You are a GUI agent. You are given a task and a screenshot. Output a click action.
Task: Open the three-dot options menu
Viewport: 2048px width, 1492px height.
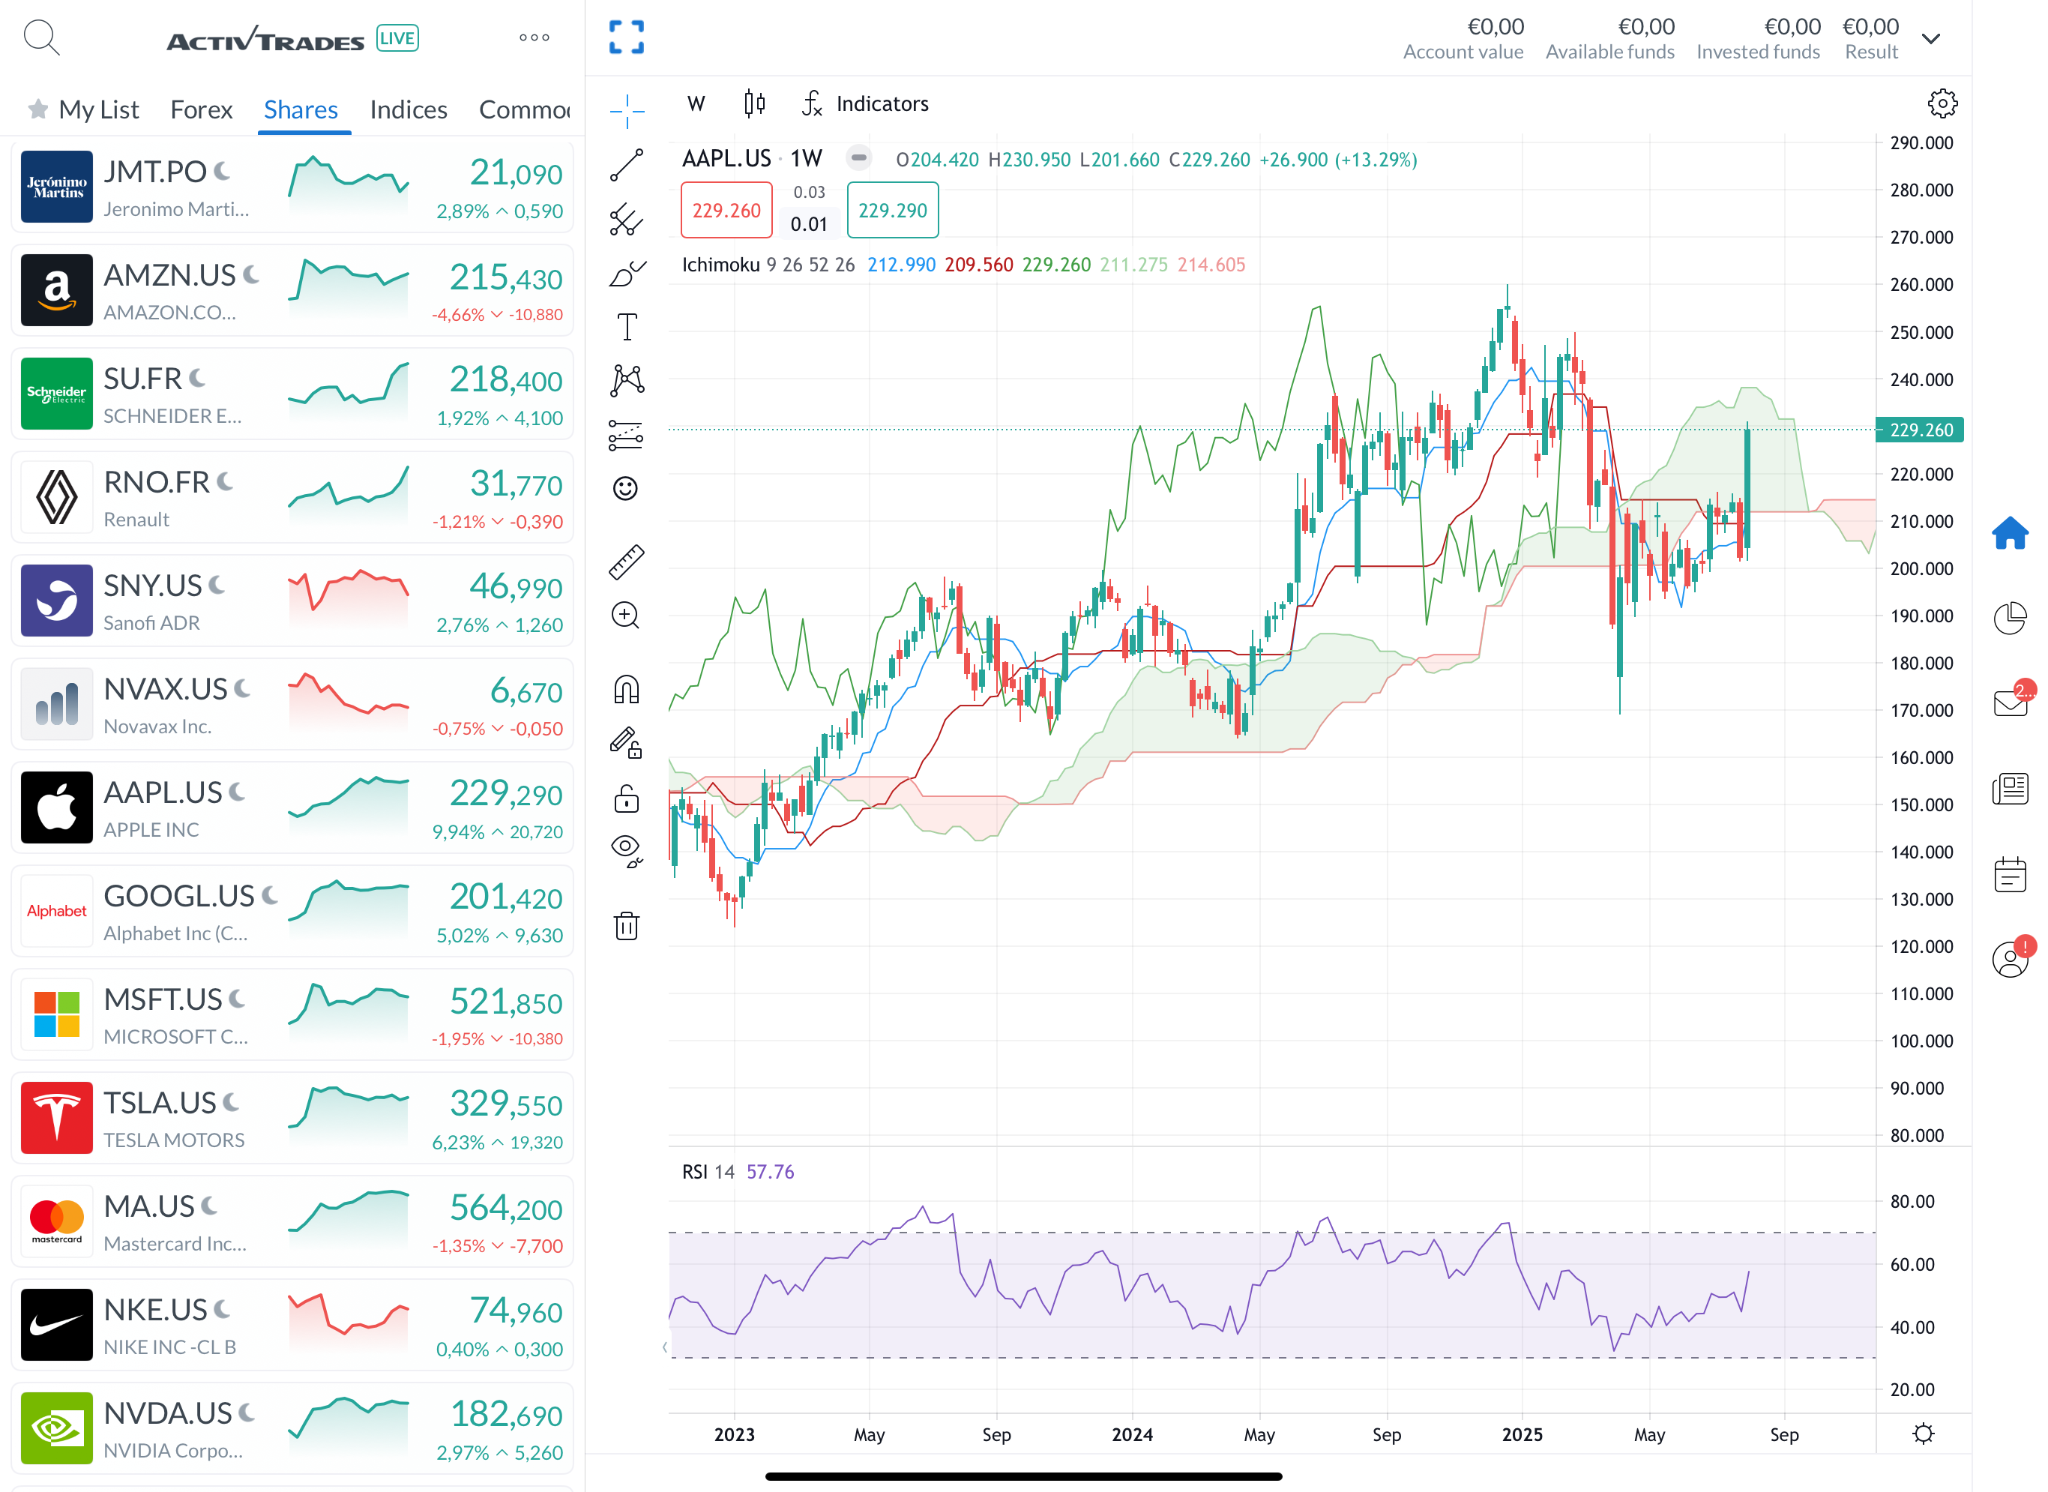[x=534, y=38]
